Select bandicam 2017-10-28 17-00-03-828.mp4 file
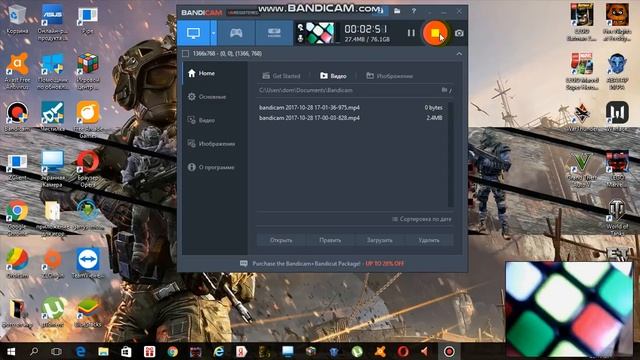 click(x=351, y=118)
